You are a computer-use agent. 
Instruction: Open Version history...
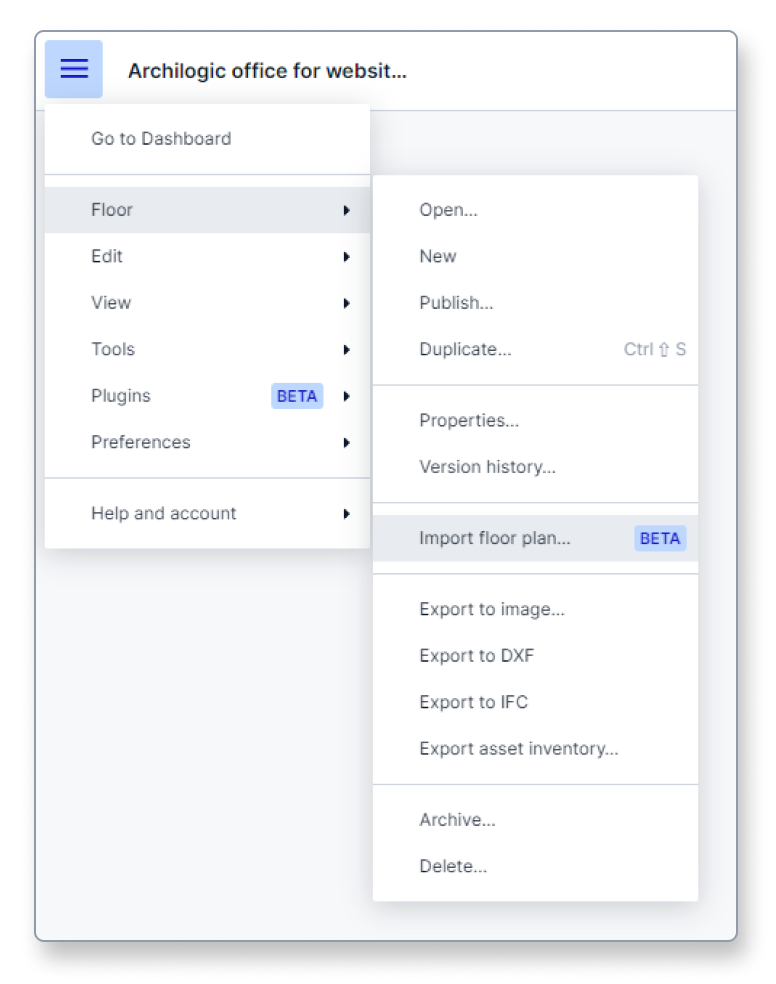(487, 467)
